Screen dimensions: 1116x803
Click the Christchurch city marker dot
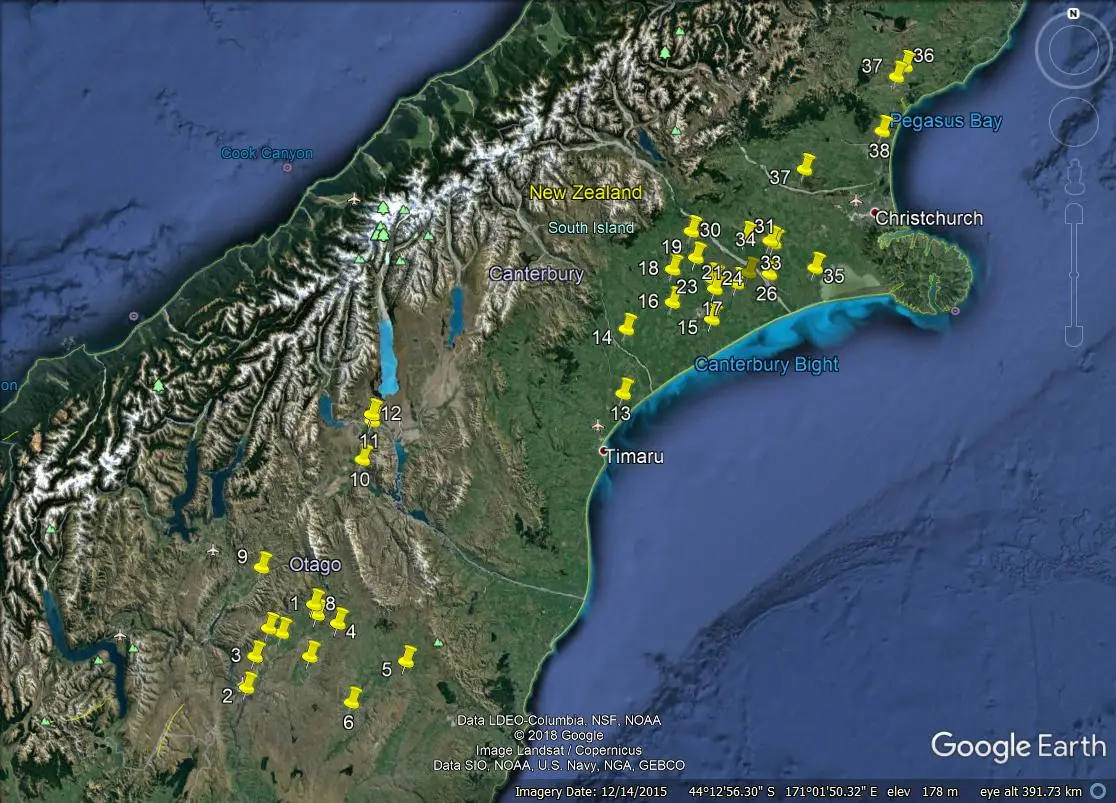click(x=875, y=212)
